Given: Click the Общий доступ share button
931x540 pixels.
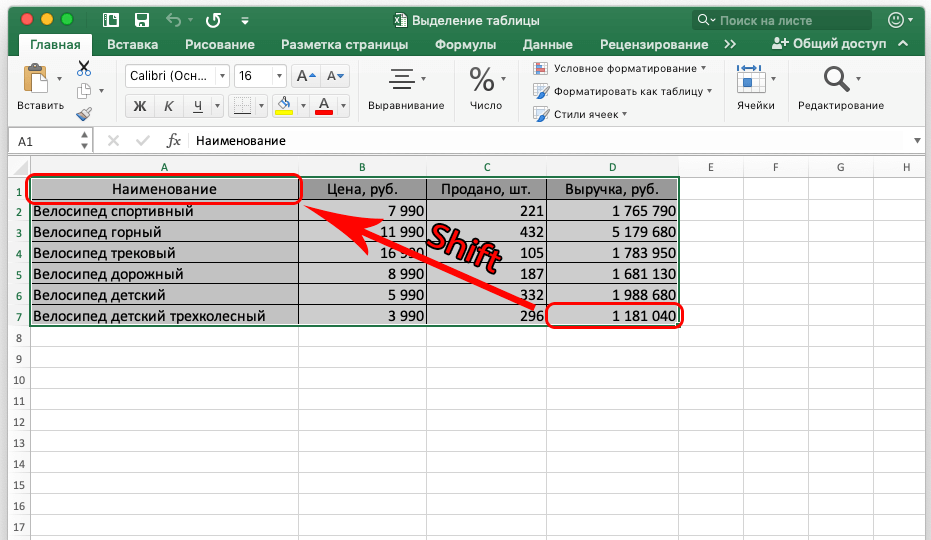Looking at the screenshot, I should click(828, 44).
